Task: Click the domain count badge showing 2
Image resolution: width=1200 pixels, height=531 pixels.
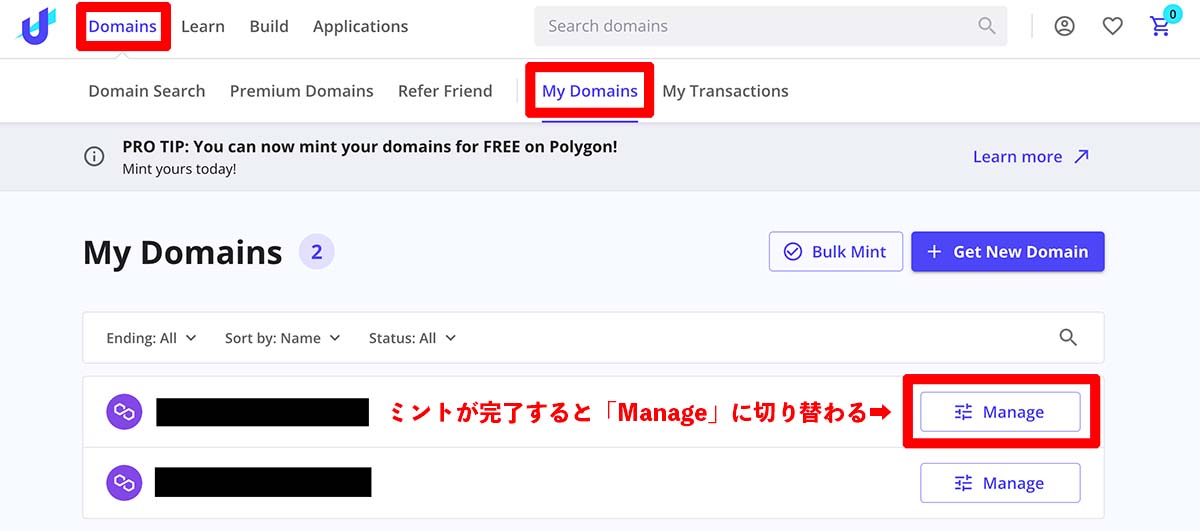Action: (x=316, y=252)
